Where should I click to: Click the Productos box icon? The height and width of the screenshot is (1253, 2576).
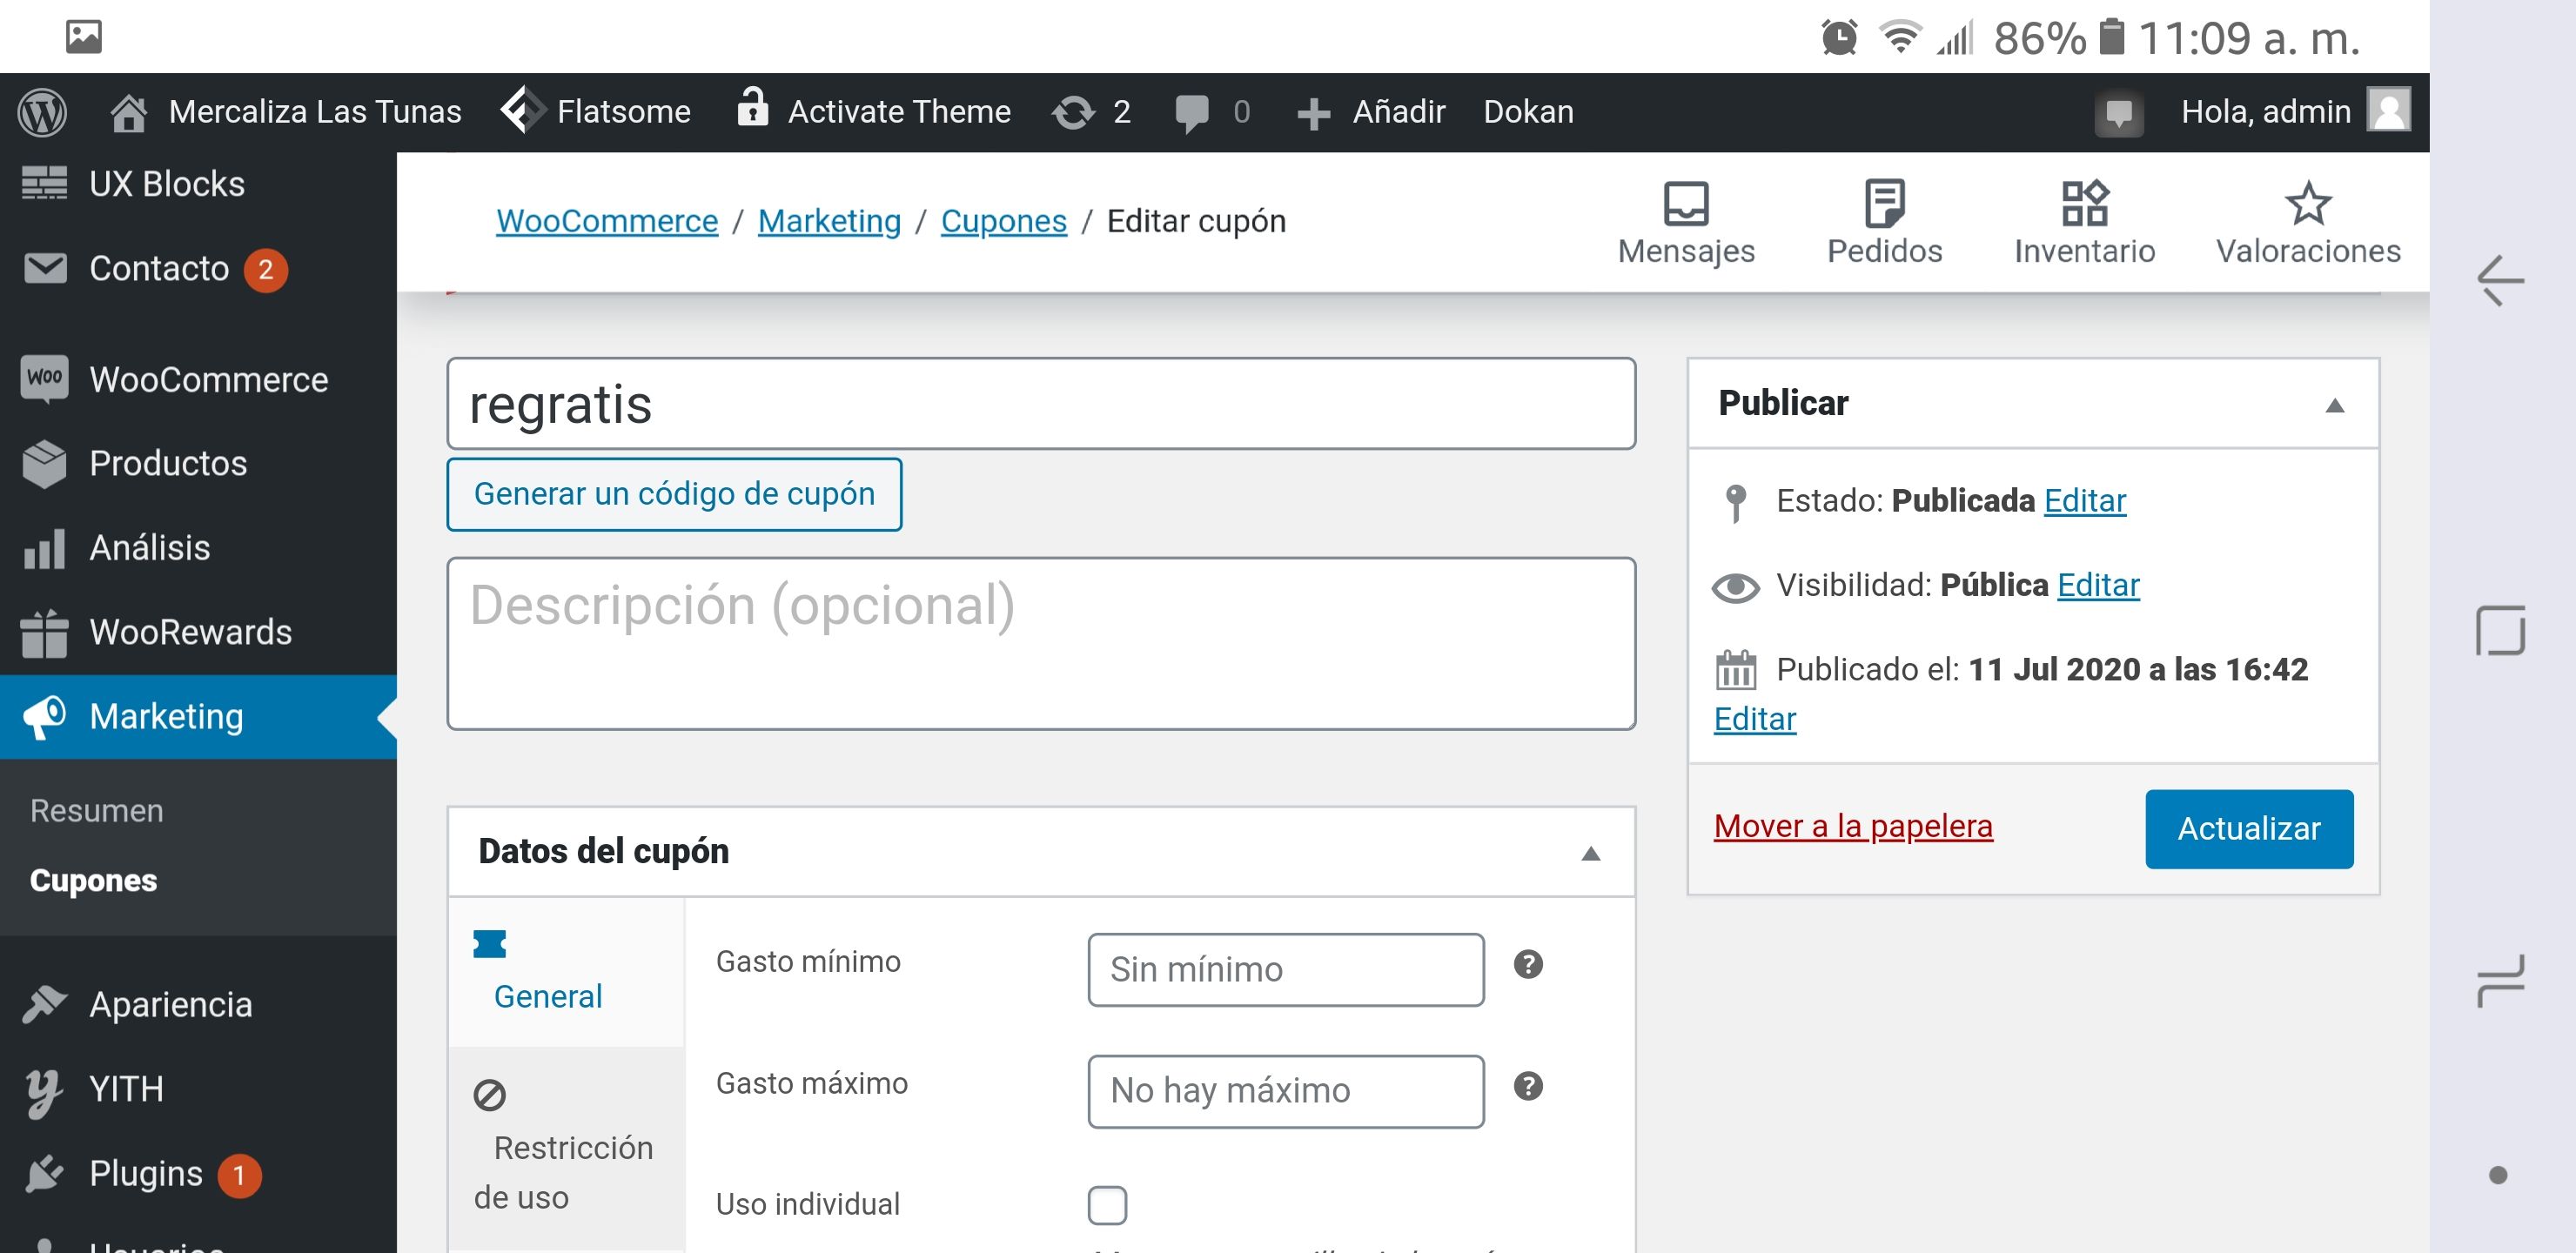point(45,464)
